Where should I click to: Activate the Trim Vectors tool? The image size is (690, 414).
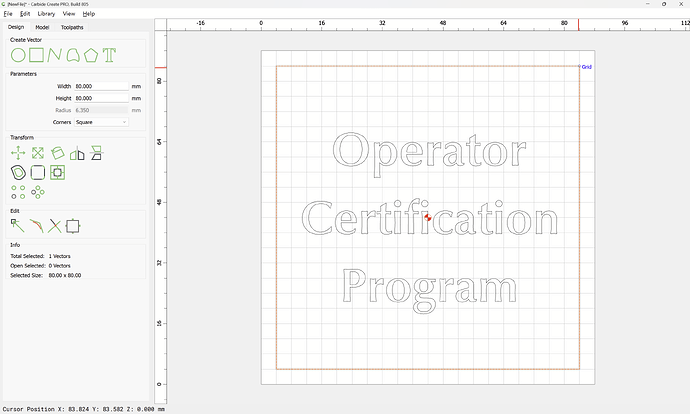(36, 226)
